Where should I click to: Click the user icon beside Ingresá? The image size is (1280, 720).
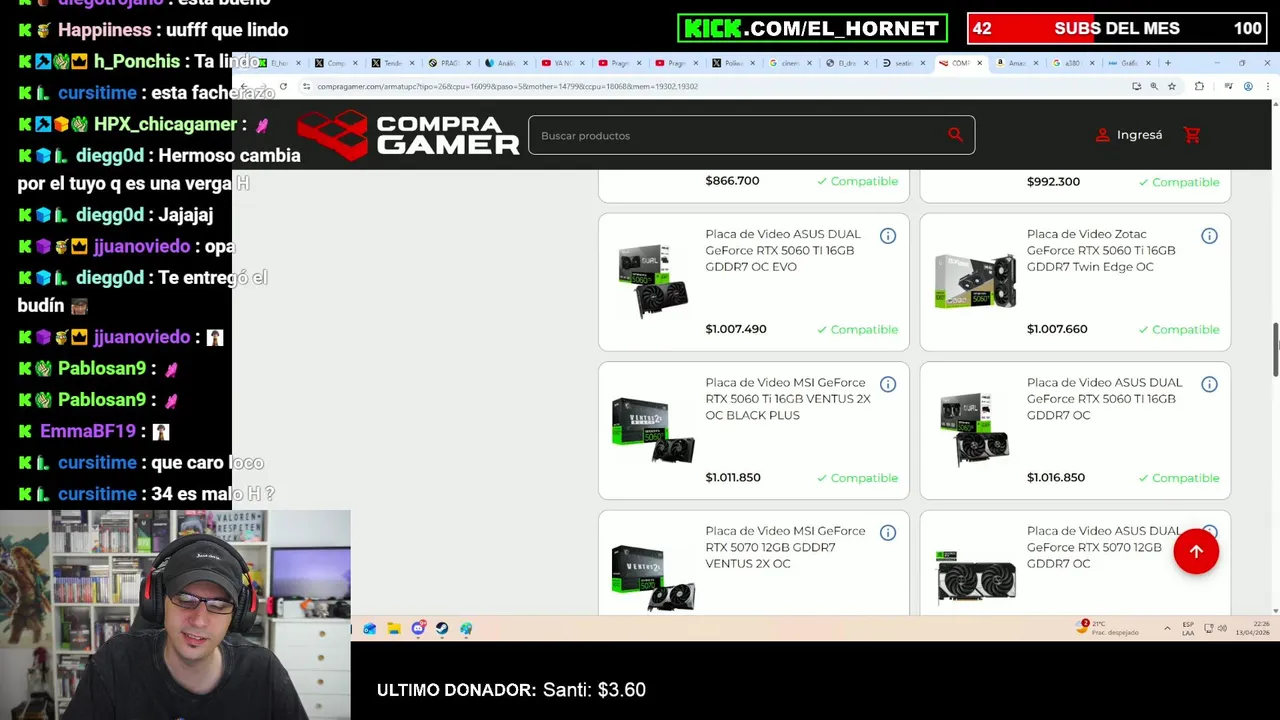coord(1102,135)
